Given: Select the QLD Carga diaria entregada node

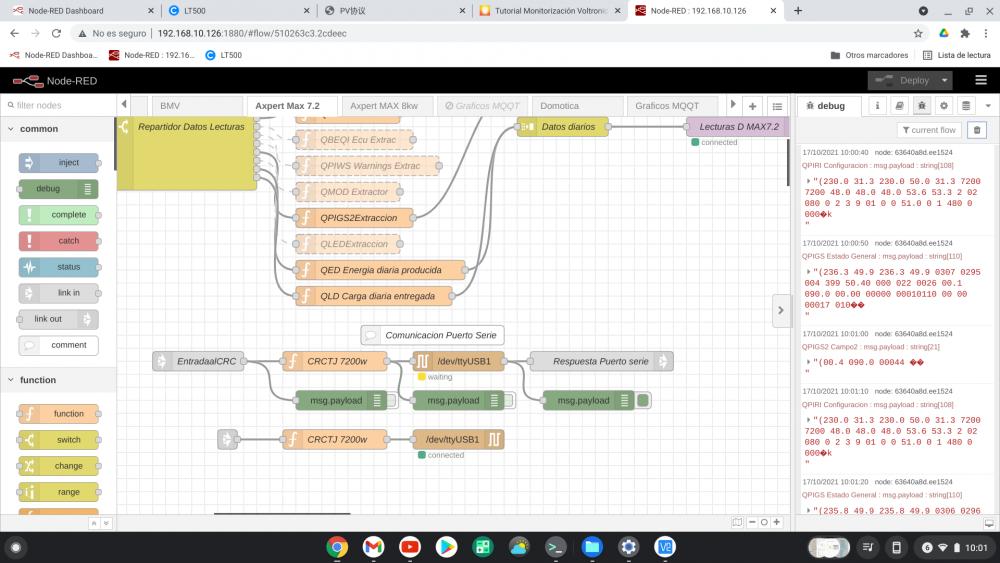Looking at the screenshot, I should point(374,296).
